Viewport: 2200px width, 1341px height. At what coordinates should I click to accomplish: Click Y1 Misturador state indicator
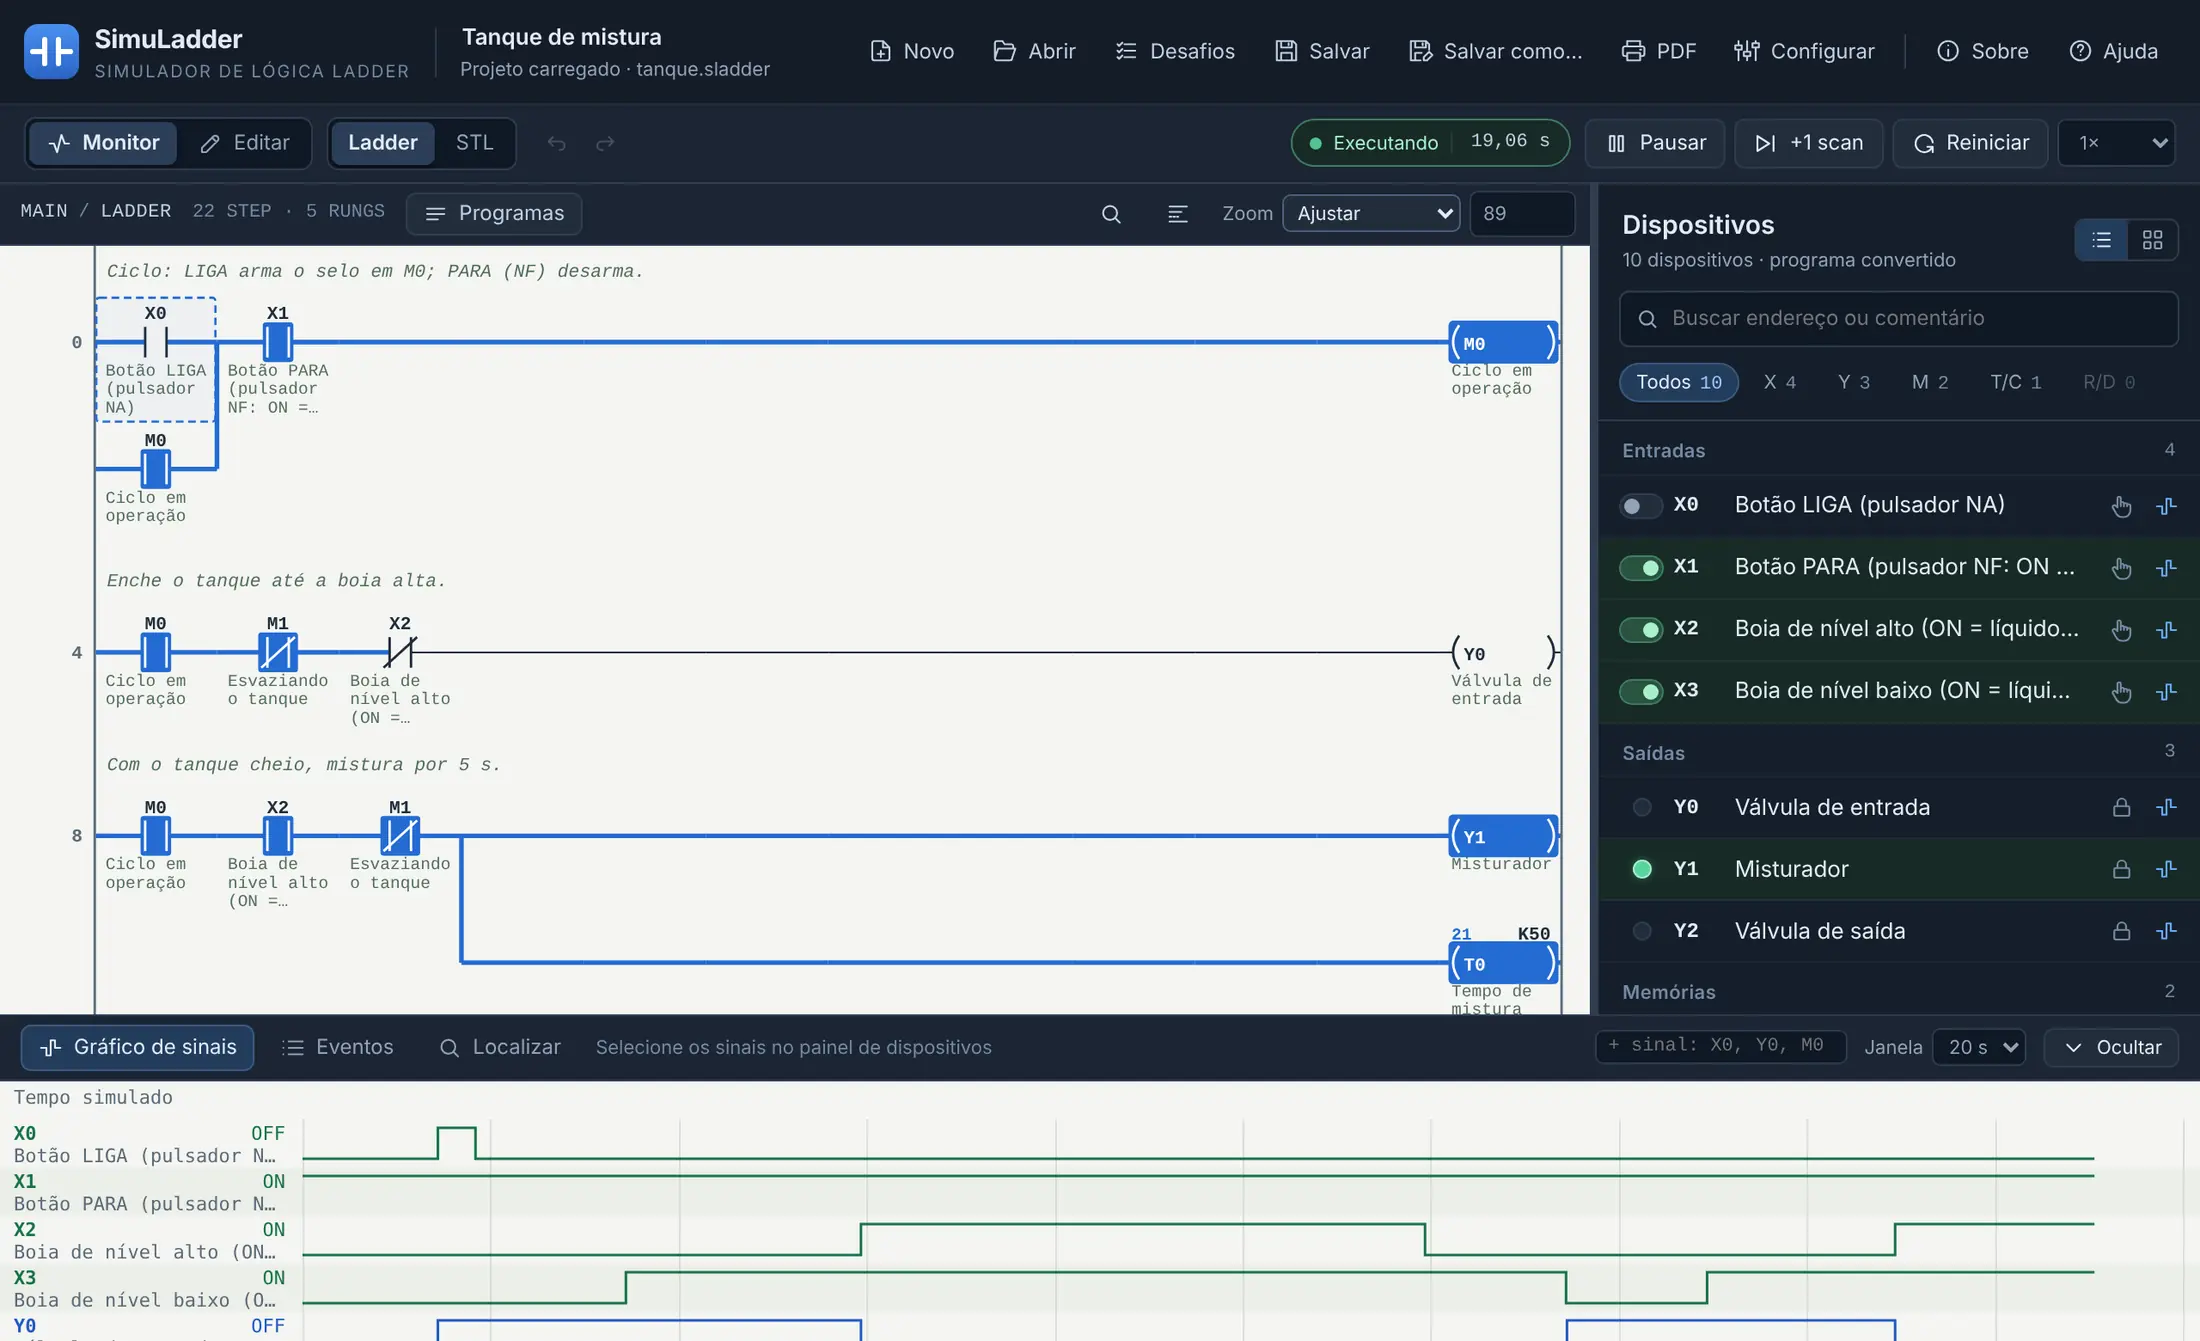tap(1641, 869)
